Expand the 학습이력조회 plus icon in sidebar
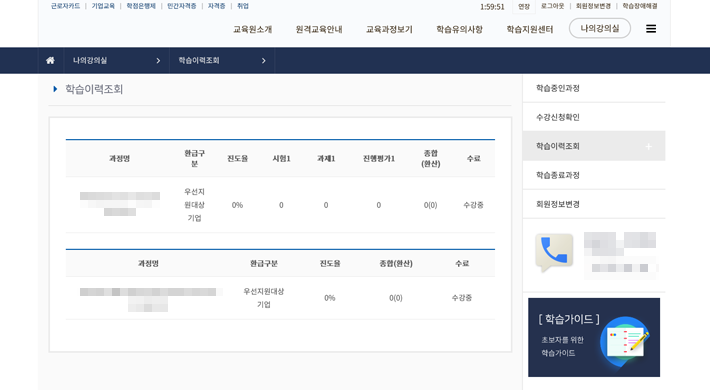The height and width of the screenshot is (390, 710). [648, 146]
